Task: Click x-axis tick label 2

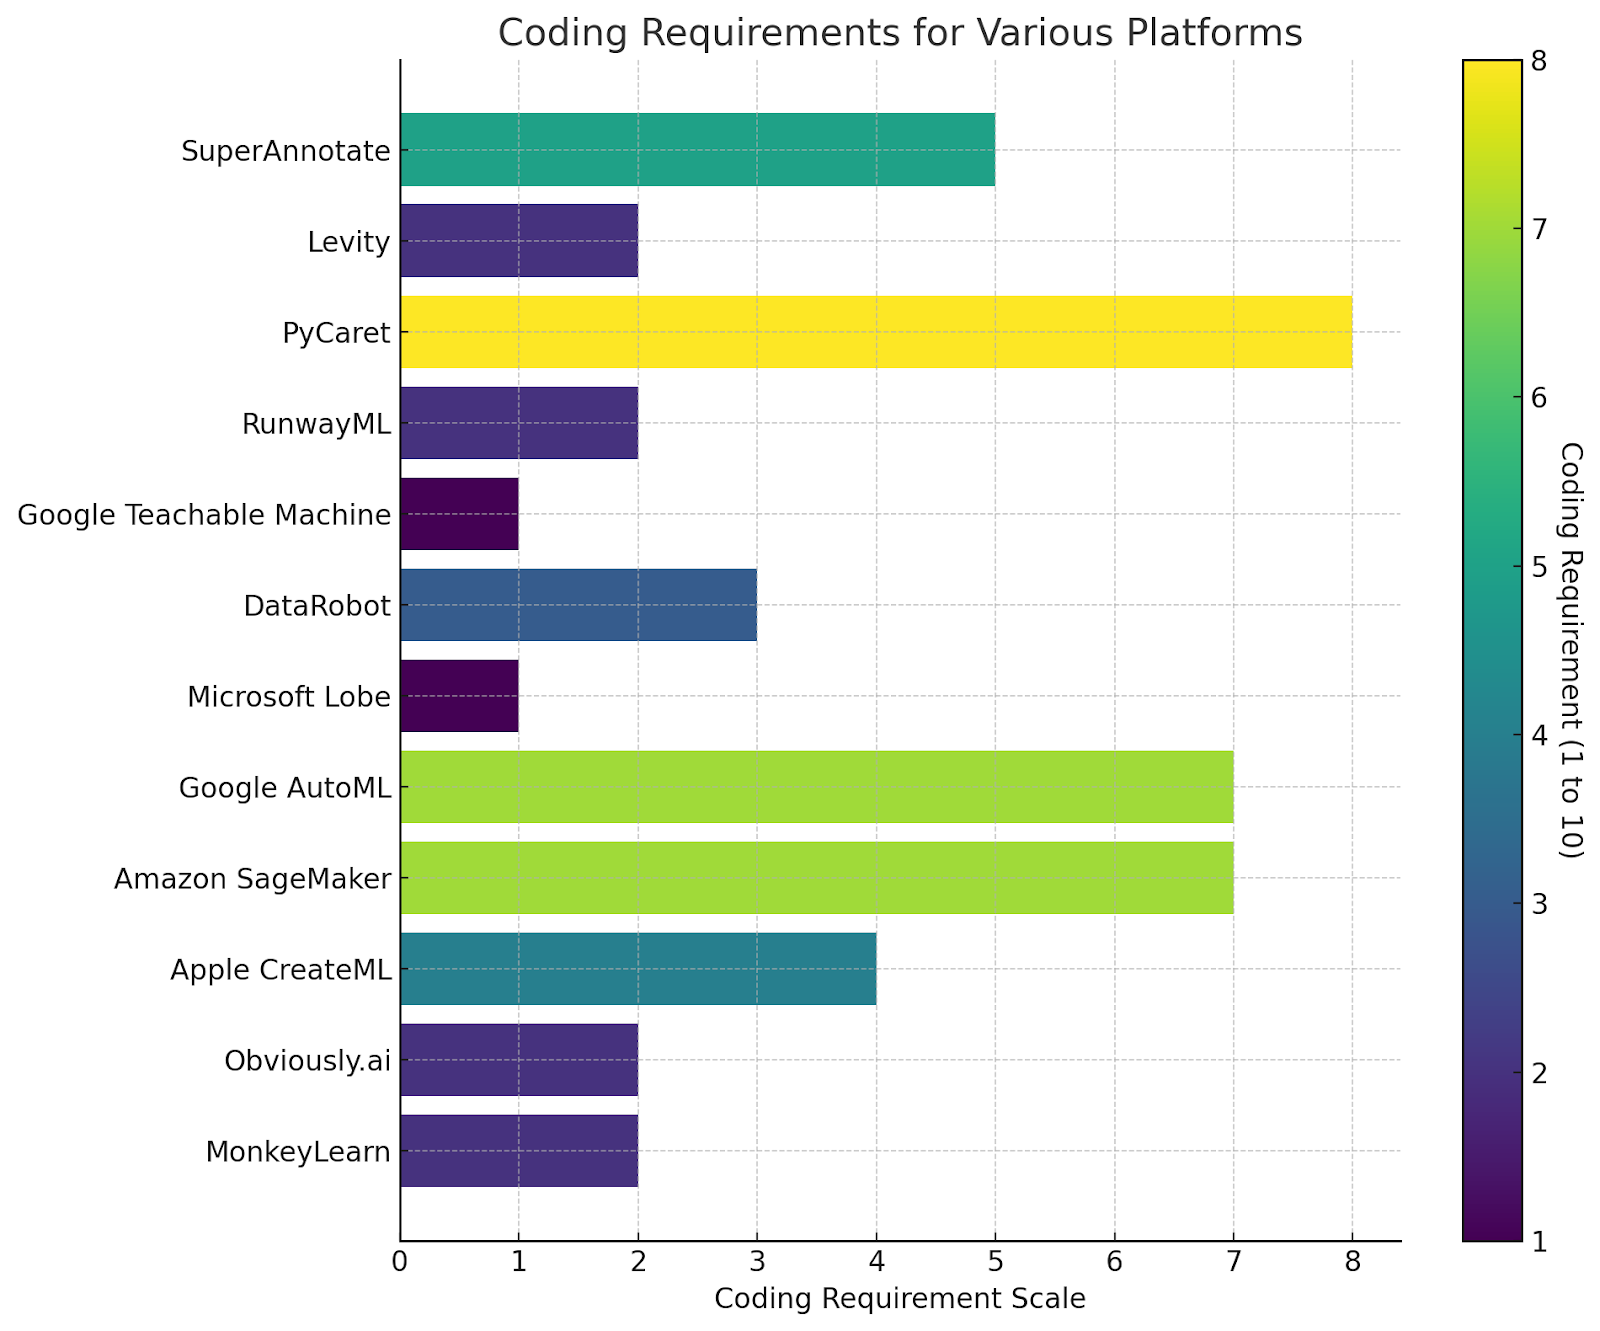Action: pyautogui.click(x=638, y=1263)
